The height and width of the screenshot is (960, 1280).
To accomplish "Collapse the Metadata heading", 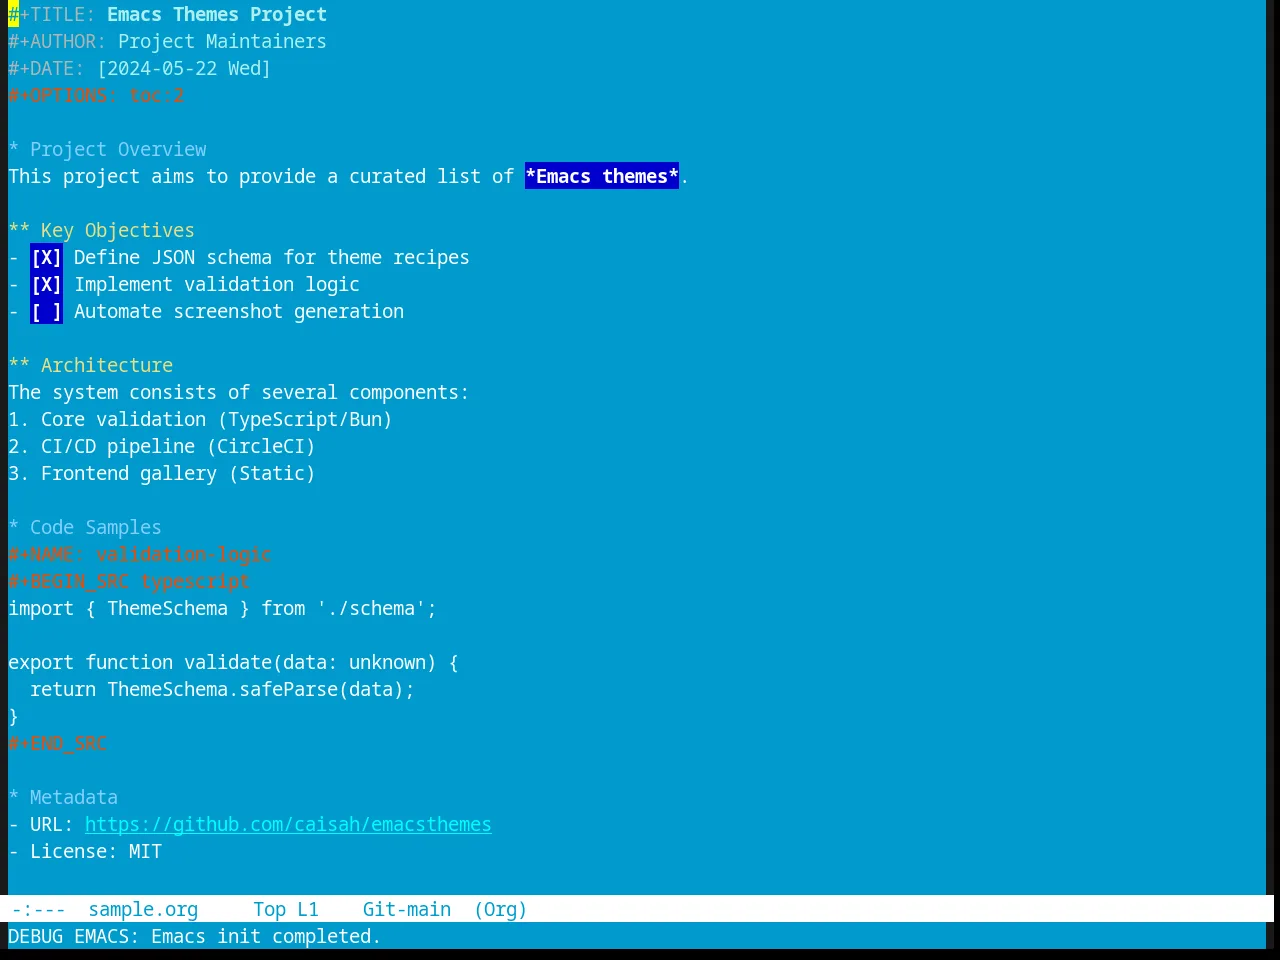I will pyautogui.click(x=63, y=798).
